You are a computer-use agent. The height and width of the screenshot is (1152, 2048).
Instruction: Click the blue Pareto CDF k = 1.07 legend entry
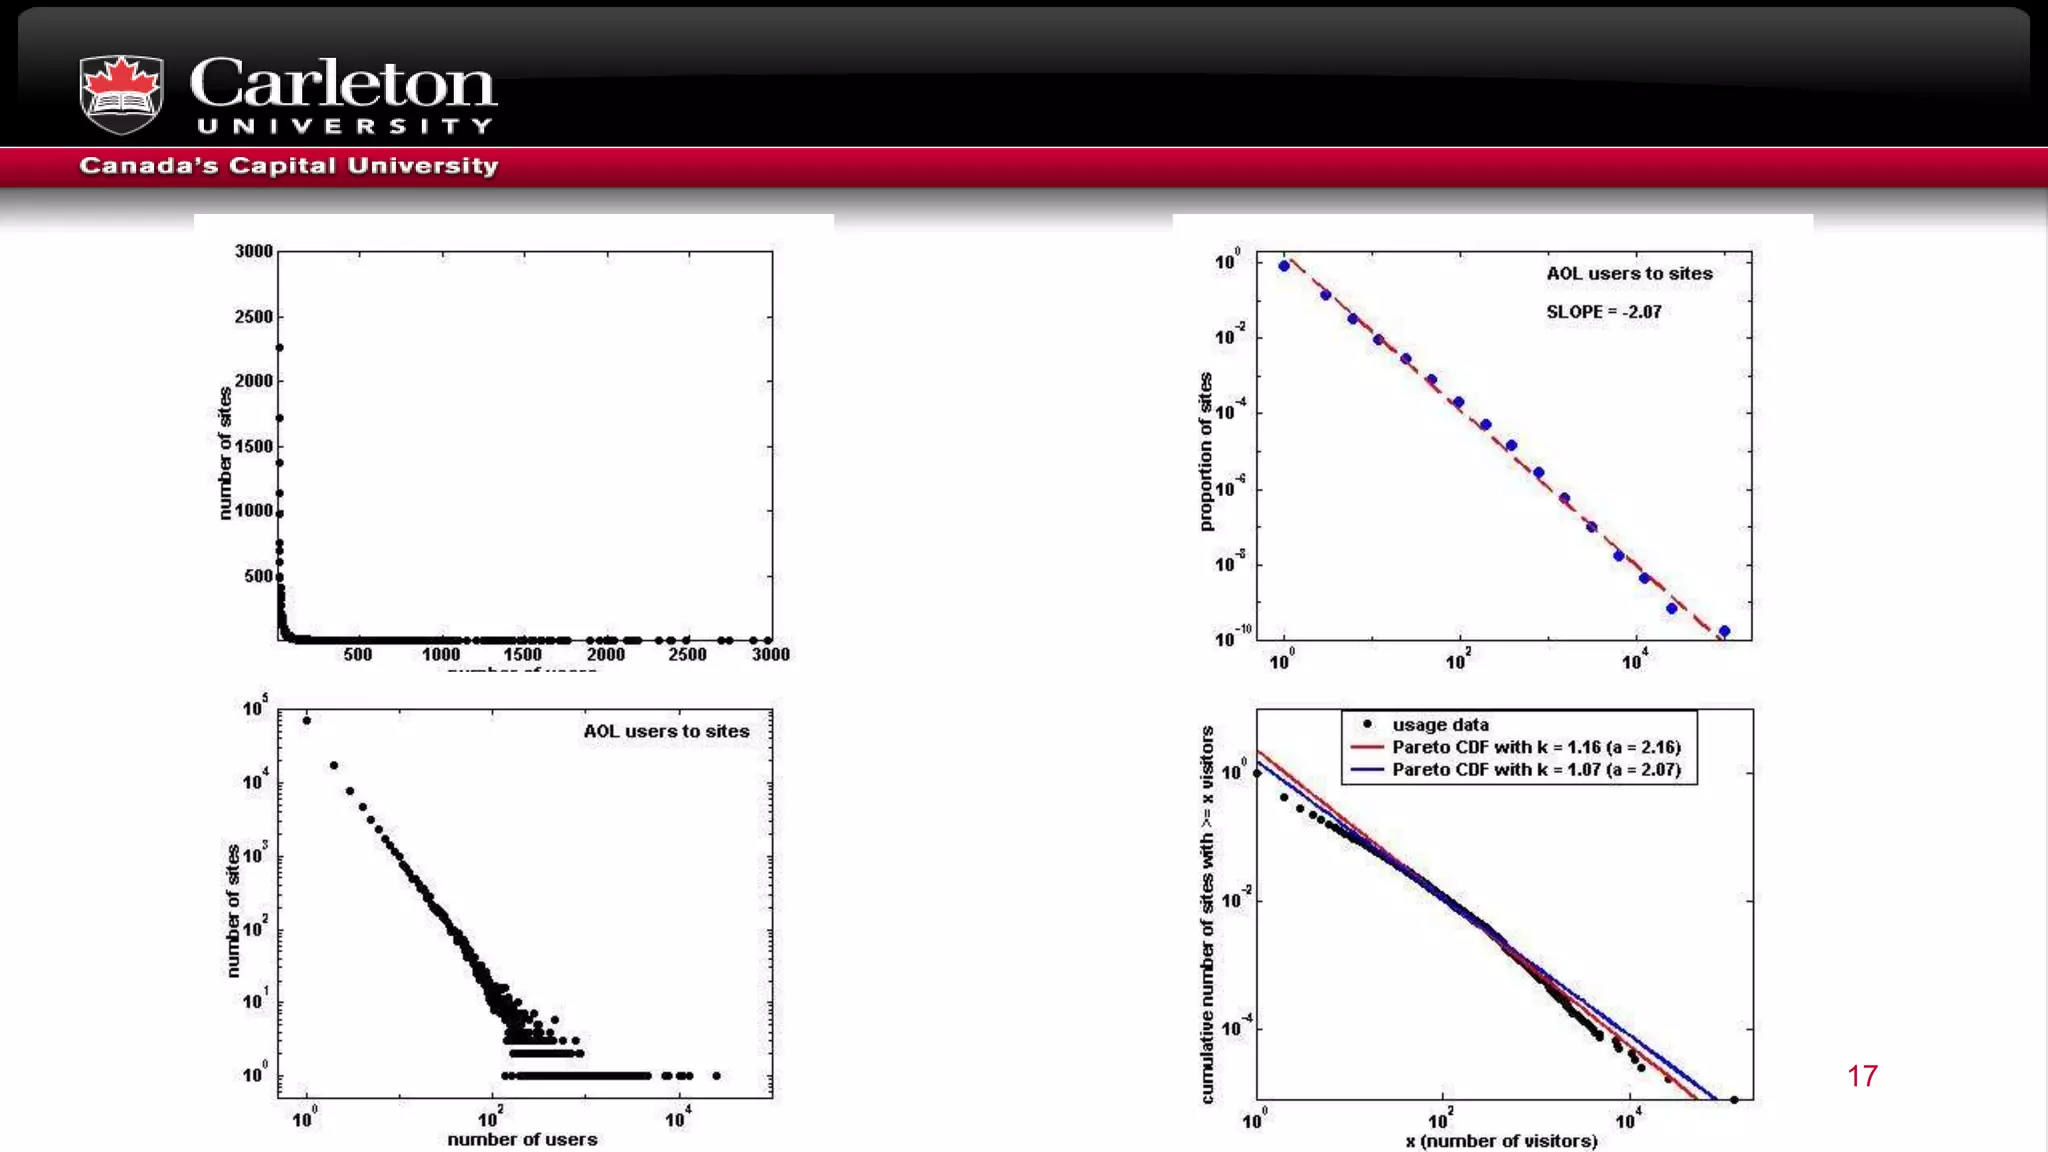tap(1535, 770)
